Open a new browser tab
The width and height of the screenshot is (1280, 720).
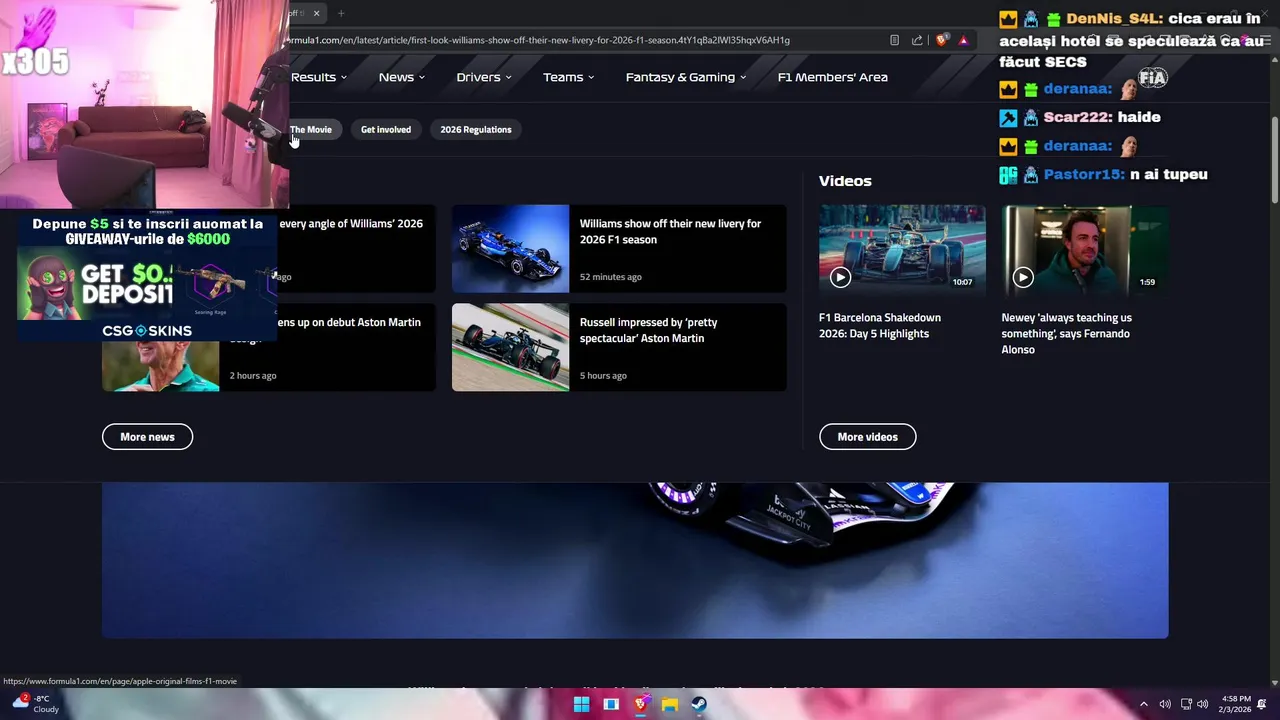341,13
